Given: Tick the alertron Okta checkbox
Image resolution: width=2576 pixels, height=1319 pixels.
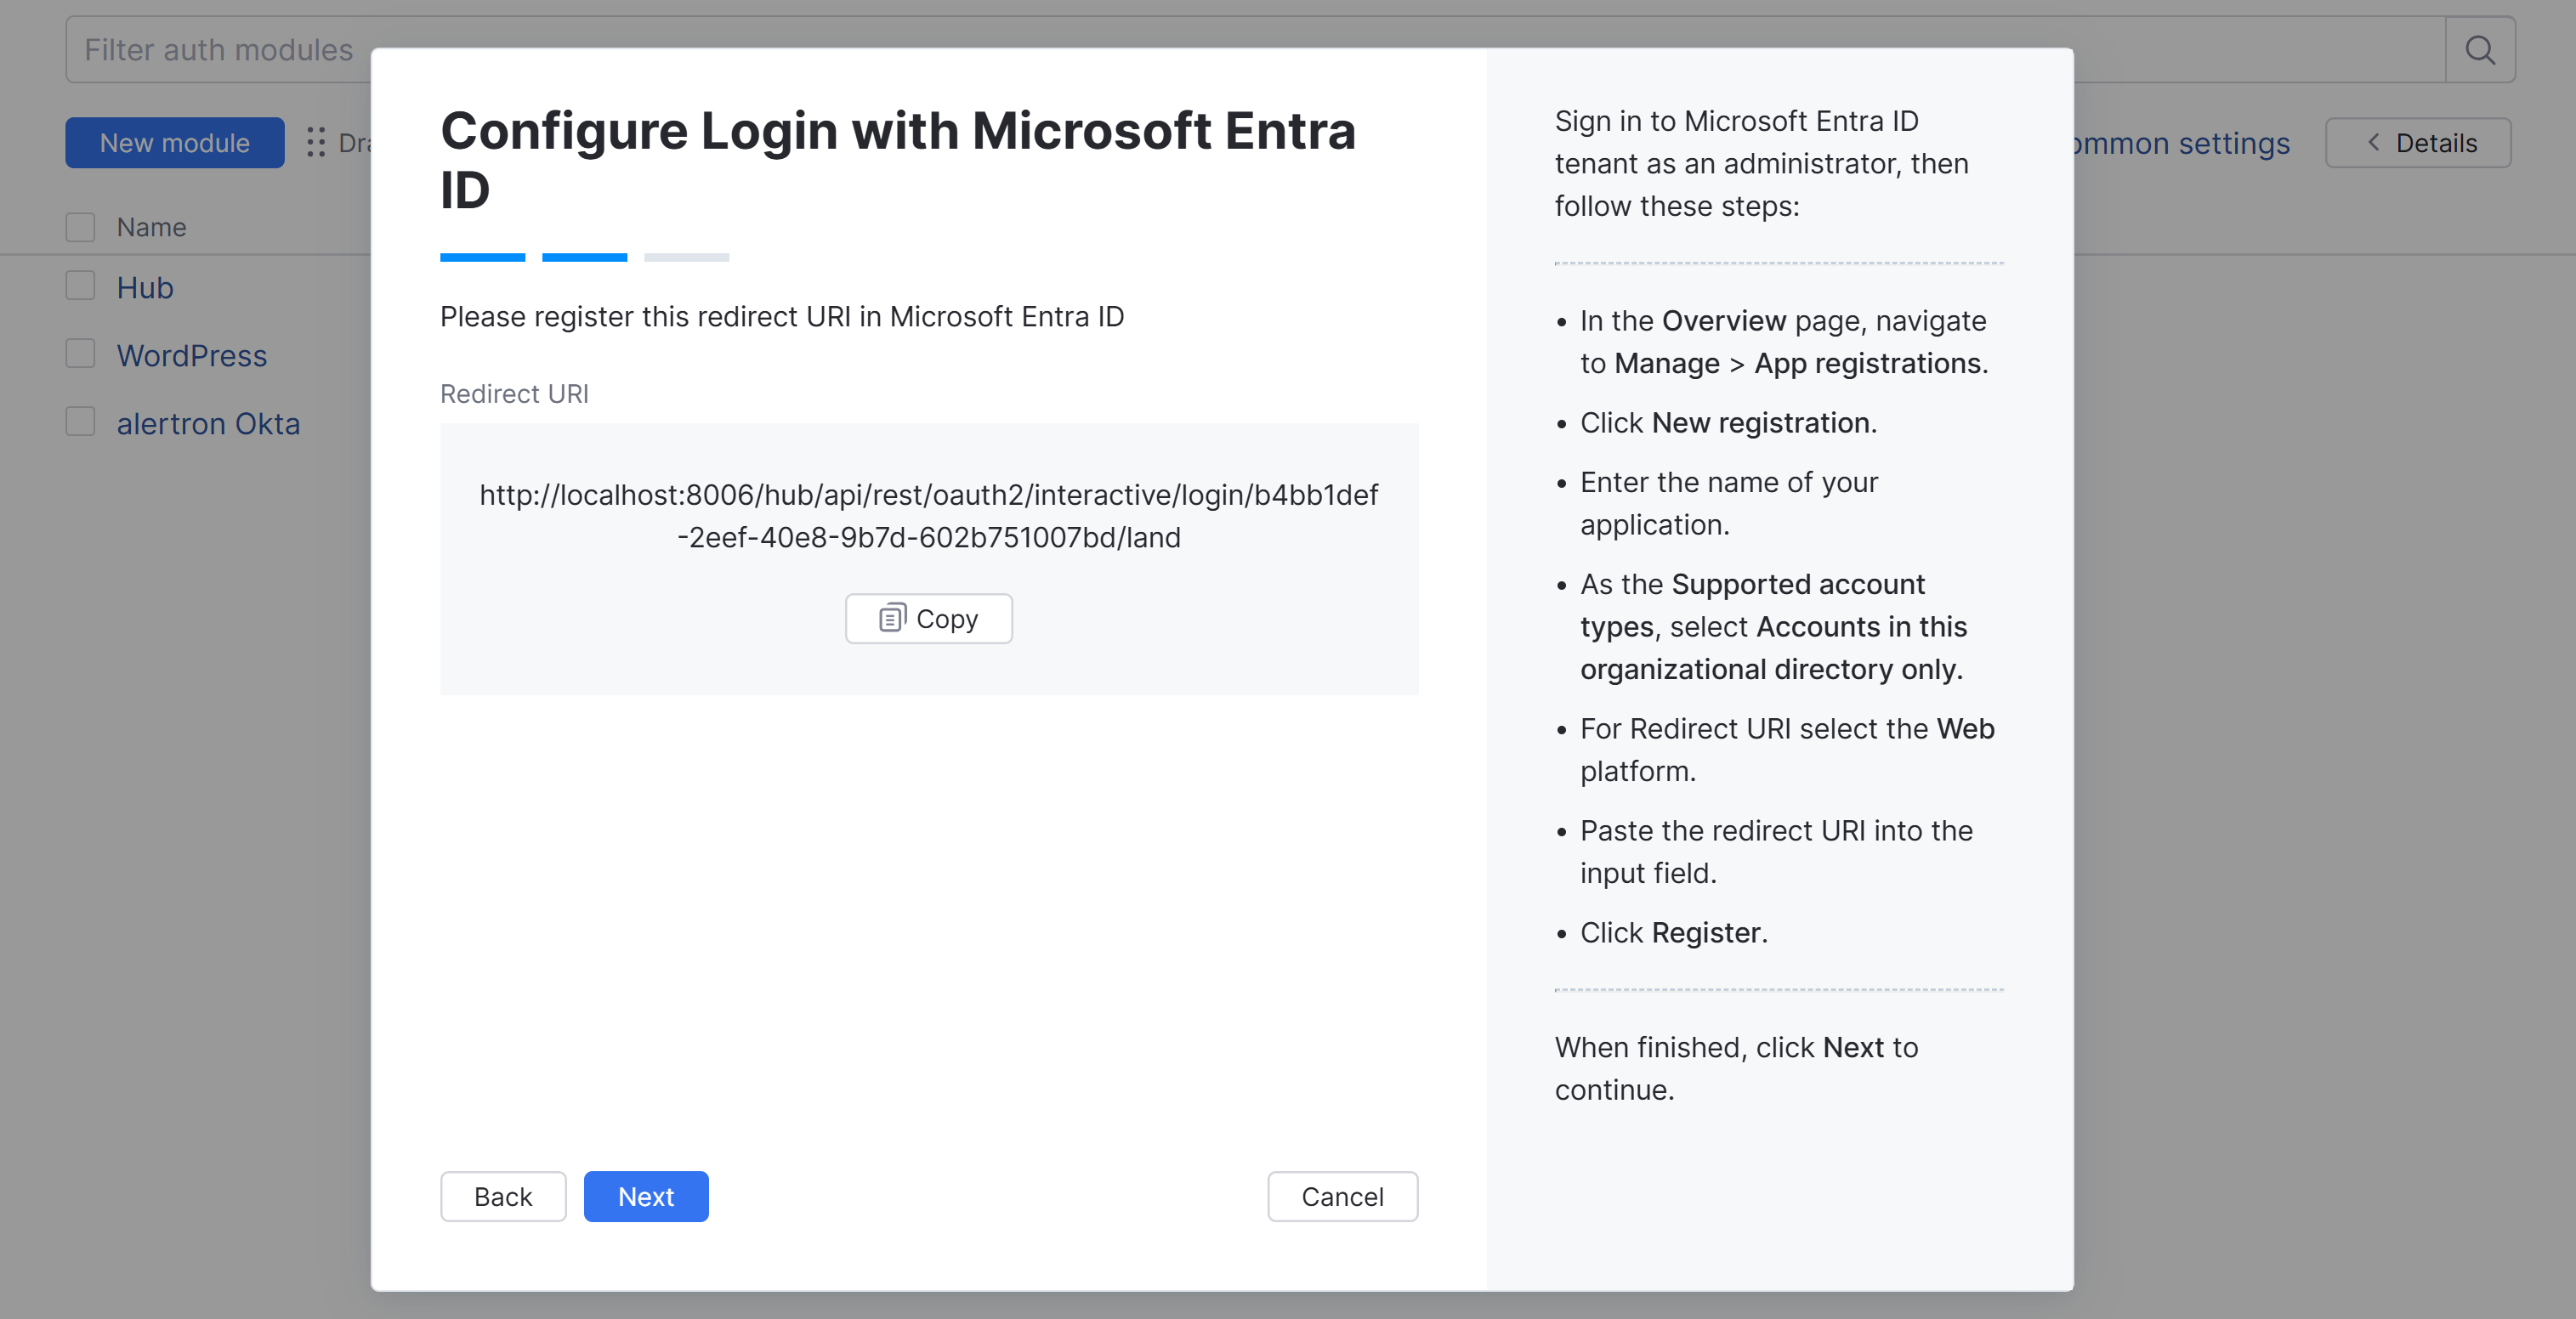Looking at the screenshot, I should tap(80, 422).
